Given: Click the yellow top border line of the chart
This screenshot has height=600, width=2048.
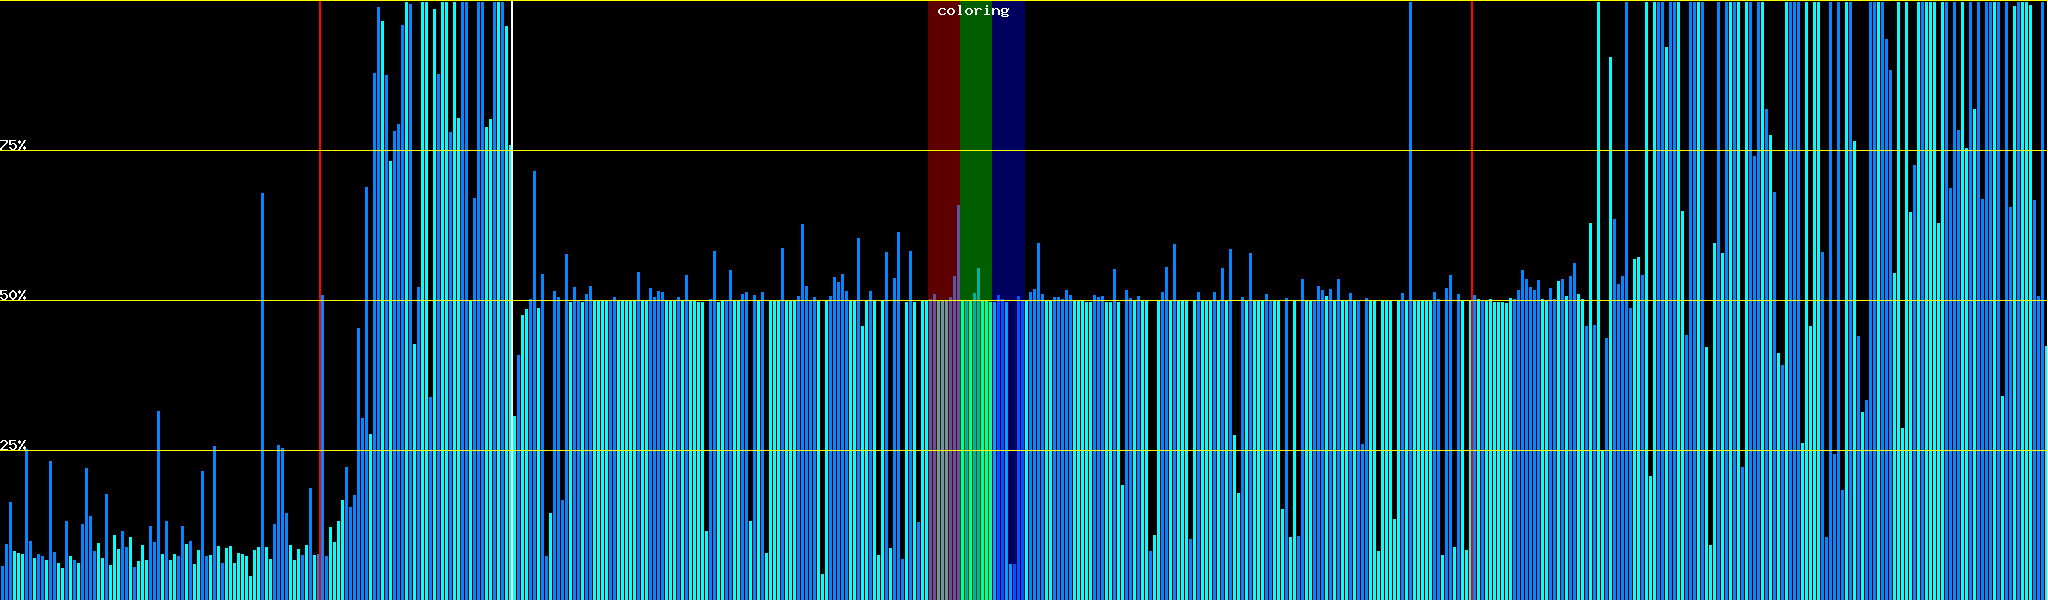Looking at the screenshot, I should click(700, 1).
